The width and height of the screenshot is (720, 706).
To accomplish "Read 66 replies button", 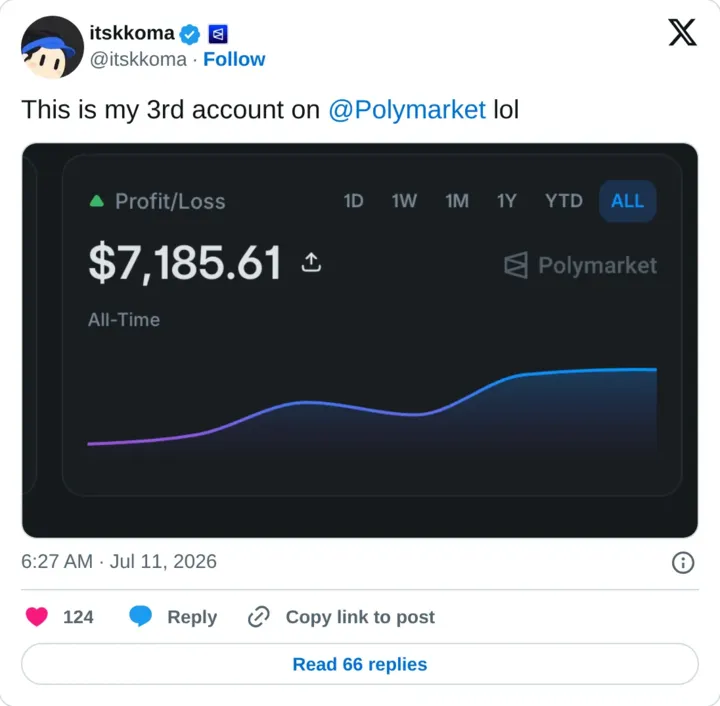I will click(x=360, y=664).
